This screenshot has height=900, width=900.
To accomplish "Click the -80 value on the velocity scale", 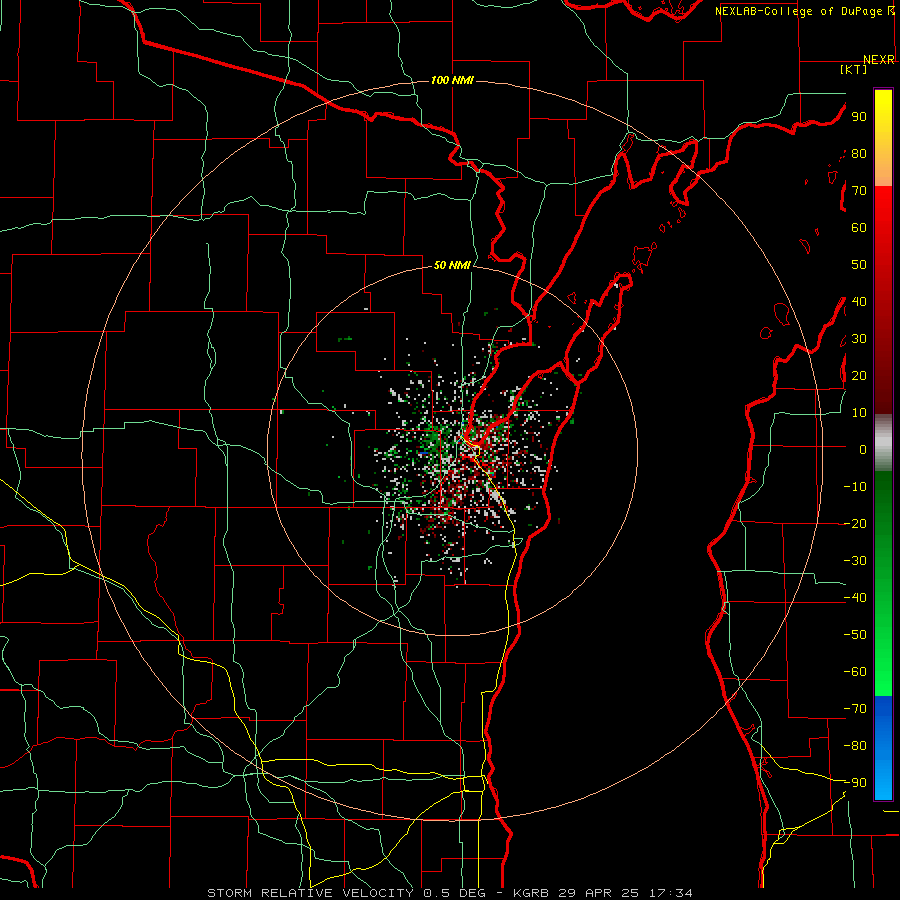I will [x=855, y=746].
